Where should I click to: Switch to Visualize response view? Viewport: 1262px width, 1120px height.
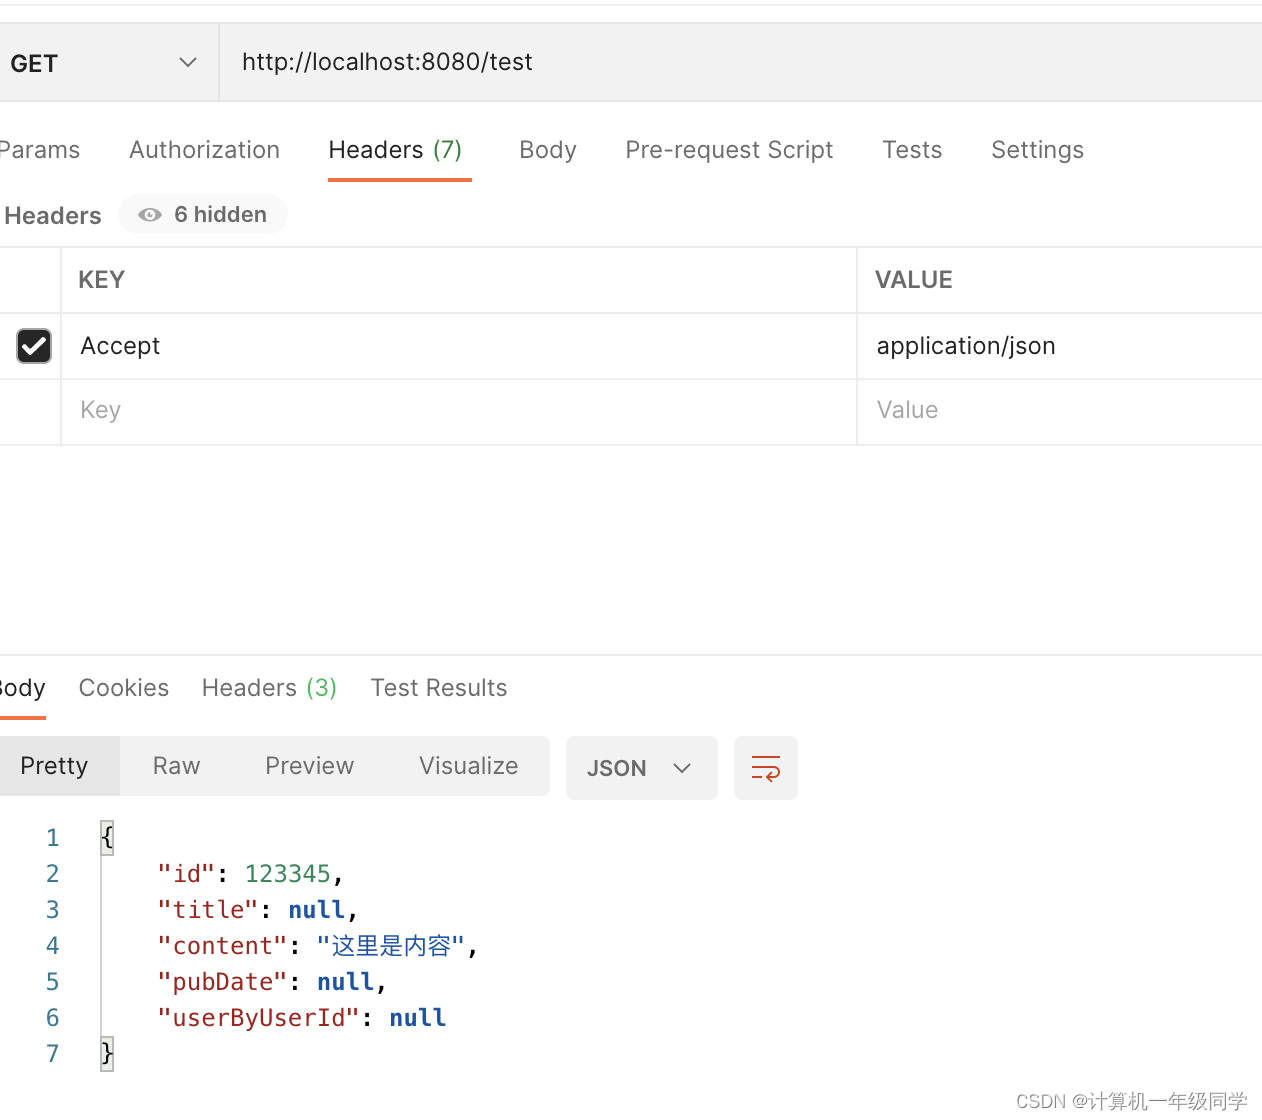(469, 766)
